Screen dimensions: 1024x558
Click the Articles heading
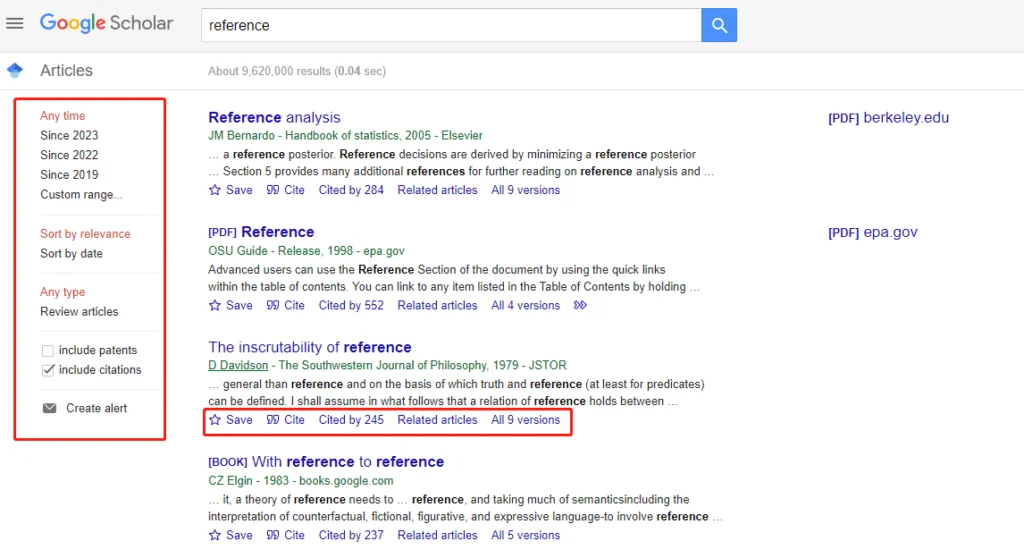66,71
